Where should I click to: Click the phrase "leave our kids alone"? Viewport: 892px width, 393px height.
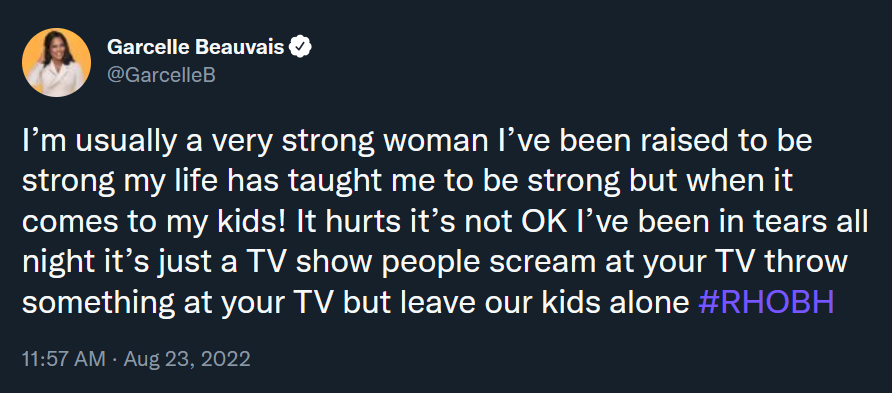pyautogui.click(x=545, y=303)
